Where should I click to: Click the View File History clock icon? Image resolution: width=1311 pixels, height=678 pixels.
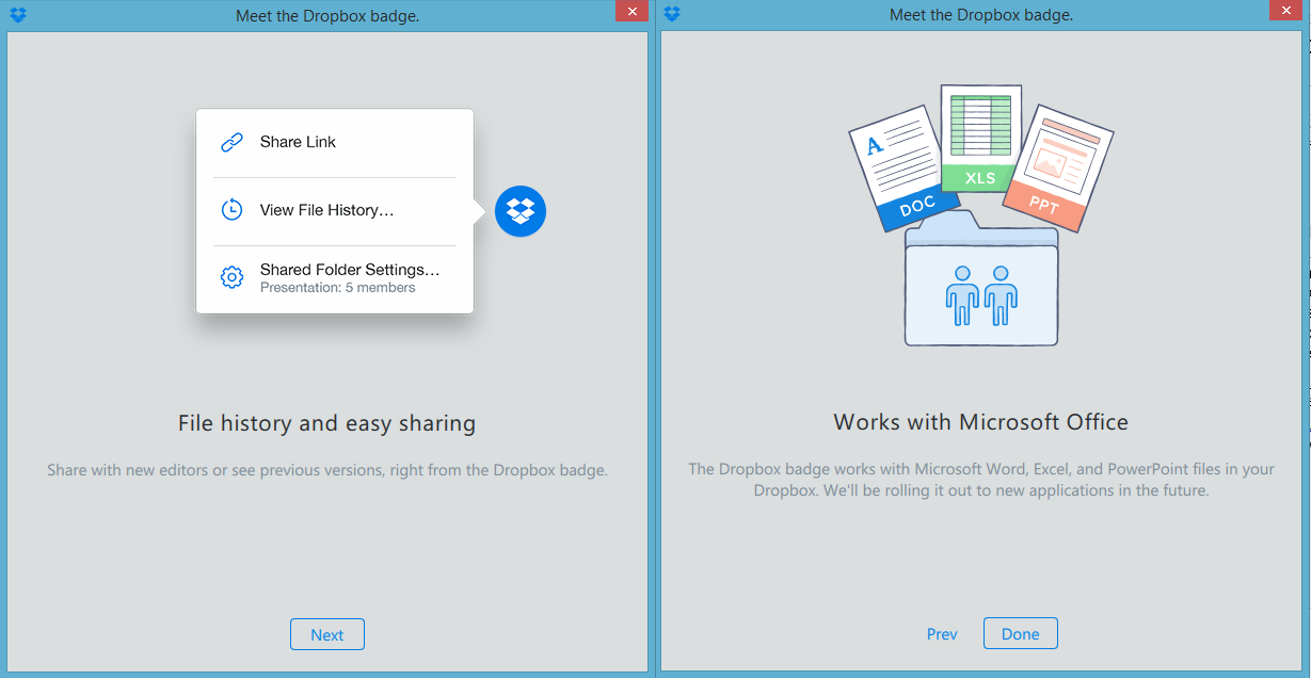232,210
